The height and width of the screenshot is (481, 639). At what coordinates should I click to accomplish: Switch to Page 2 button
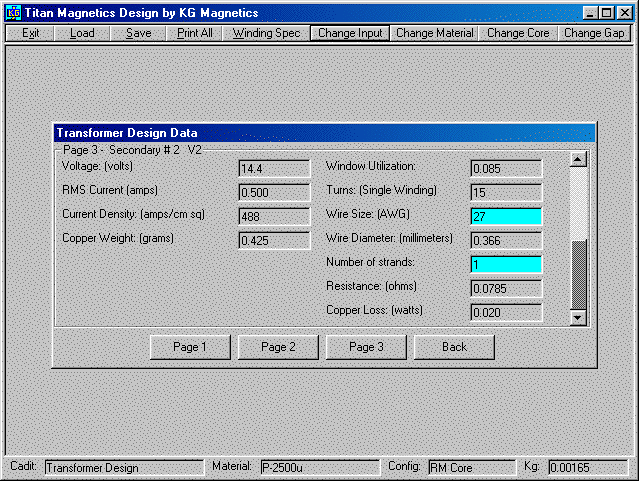278,347
